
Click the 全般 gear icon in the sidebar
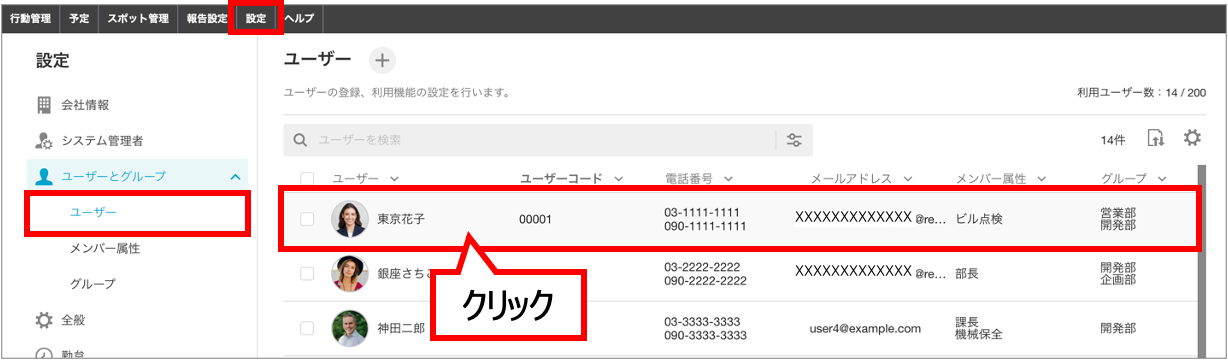(44, 321)
